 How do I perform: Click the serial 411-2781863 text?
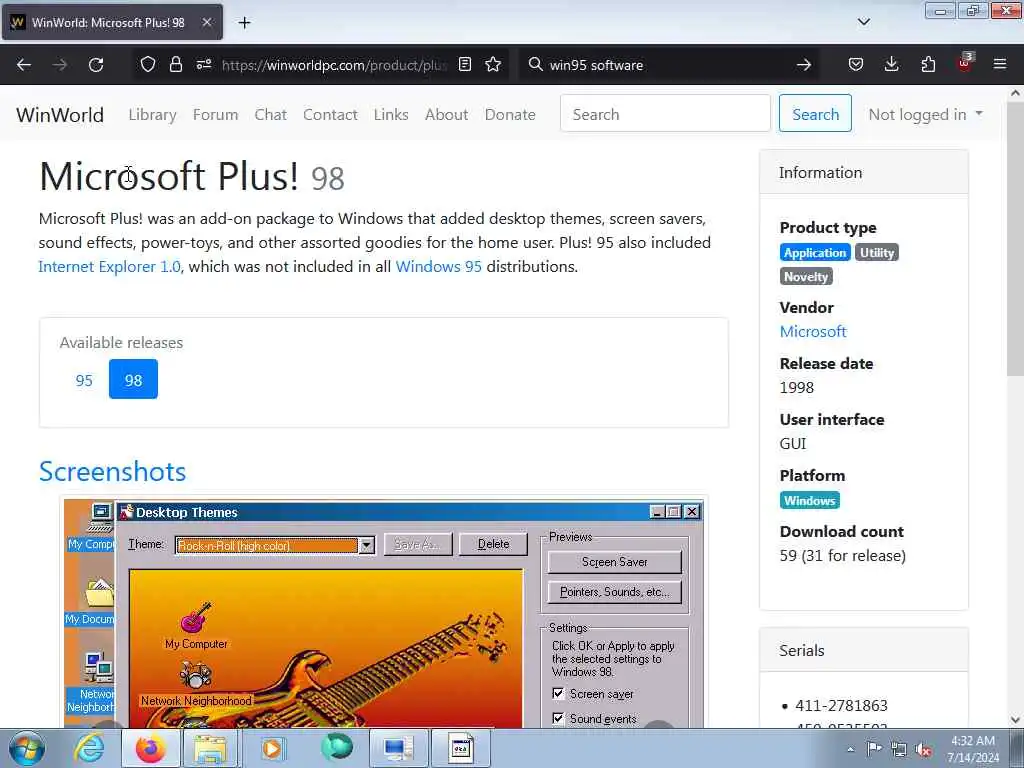point(841,706)
